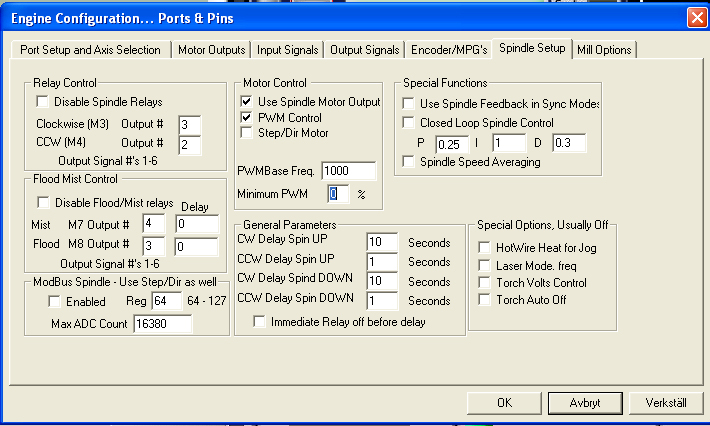Click the Avbryt cancel button

point(584,403)
